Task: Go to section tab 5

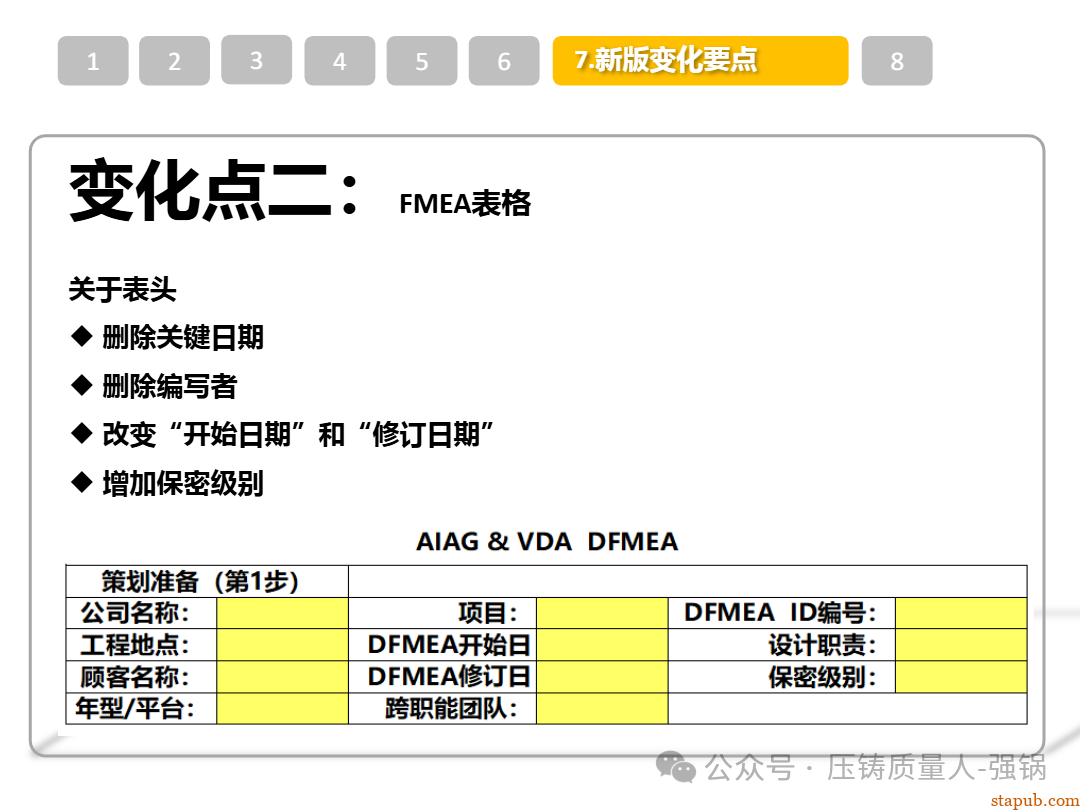Action: tap(422, 61)
